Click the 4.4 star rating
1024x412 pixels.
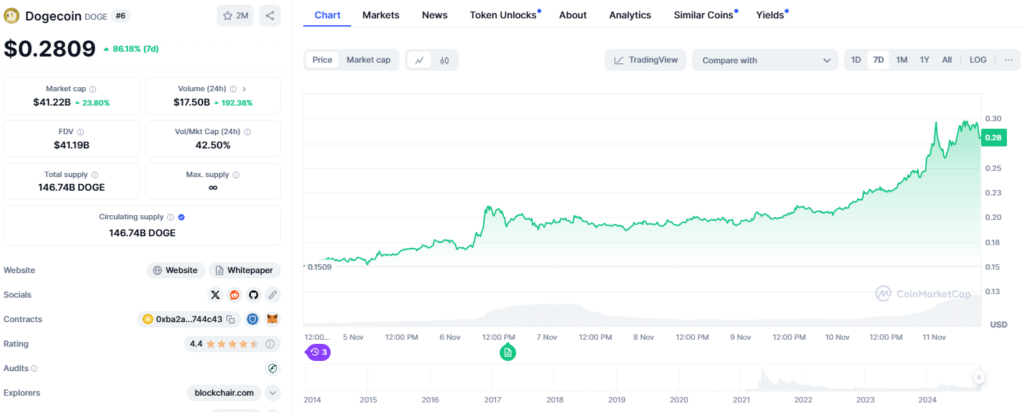point(225,343)
